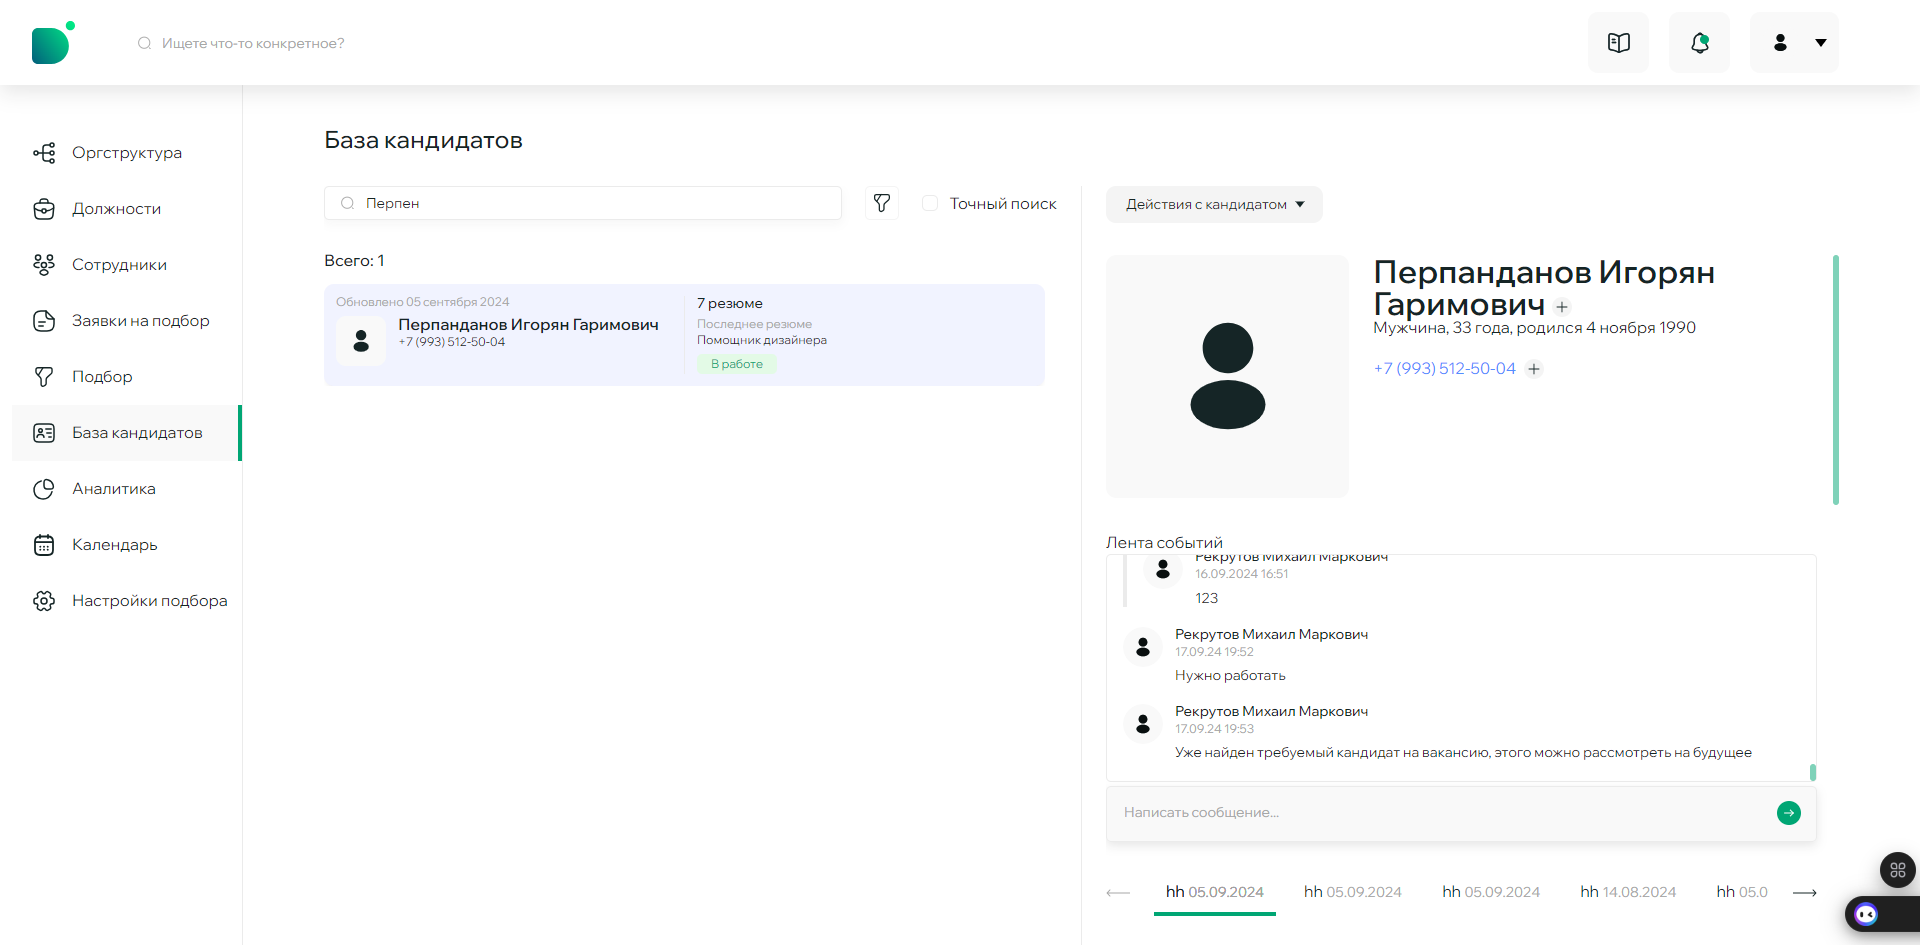
Task: Click Рекрутов author name dated 17.09.24 19:52
Action: (1271, 634)
